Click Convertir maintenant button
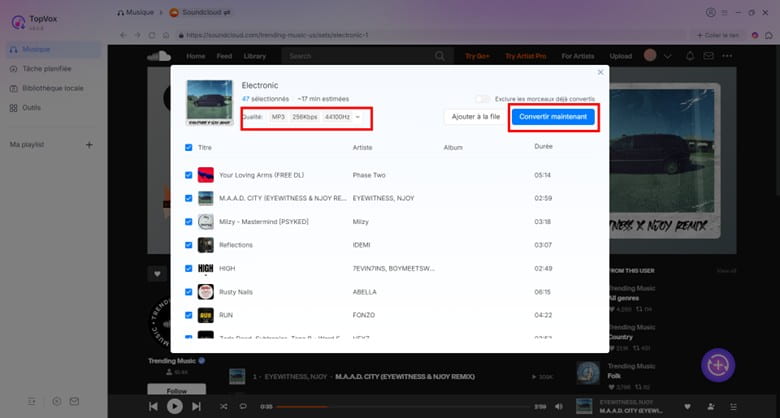This screenshot has width=780, height=418. pyautogui.click(x=553, y=117)
